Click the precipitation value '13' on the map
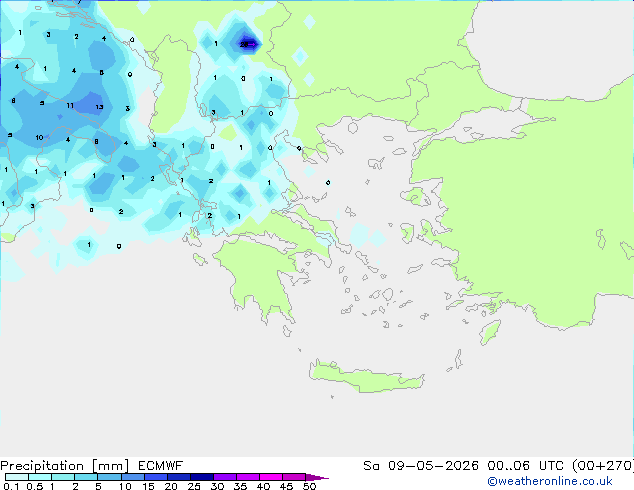 click(99, 107)
